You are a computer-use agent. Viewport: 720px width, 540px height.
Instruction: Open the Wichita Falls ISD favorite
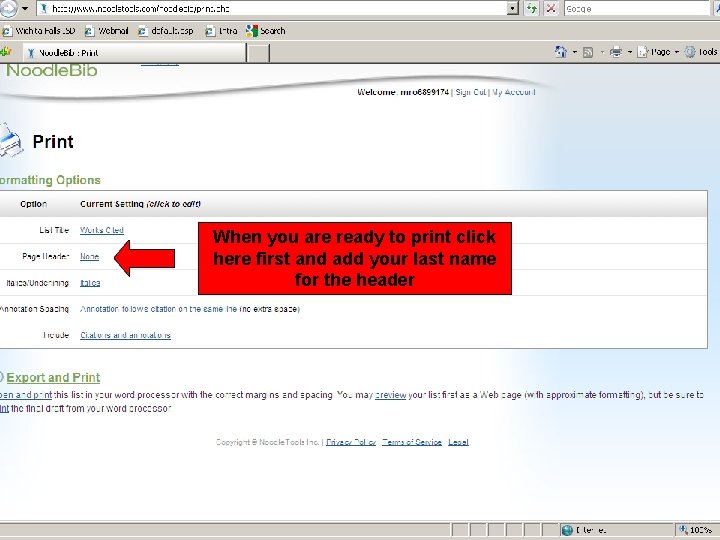(x=39, y=31)
